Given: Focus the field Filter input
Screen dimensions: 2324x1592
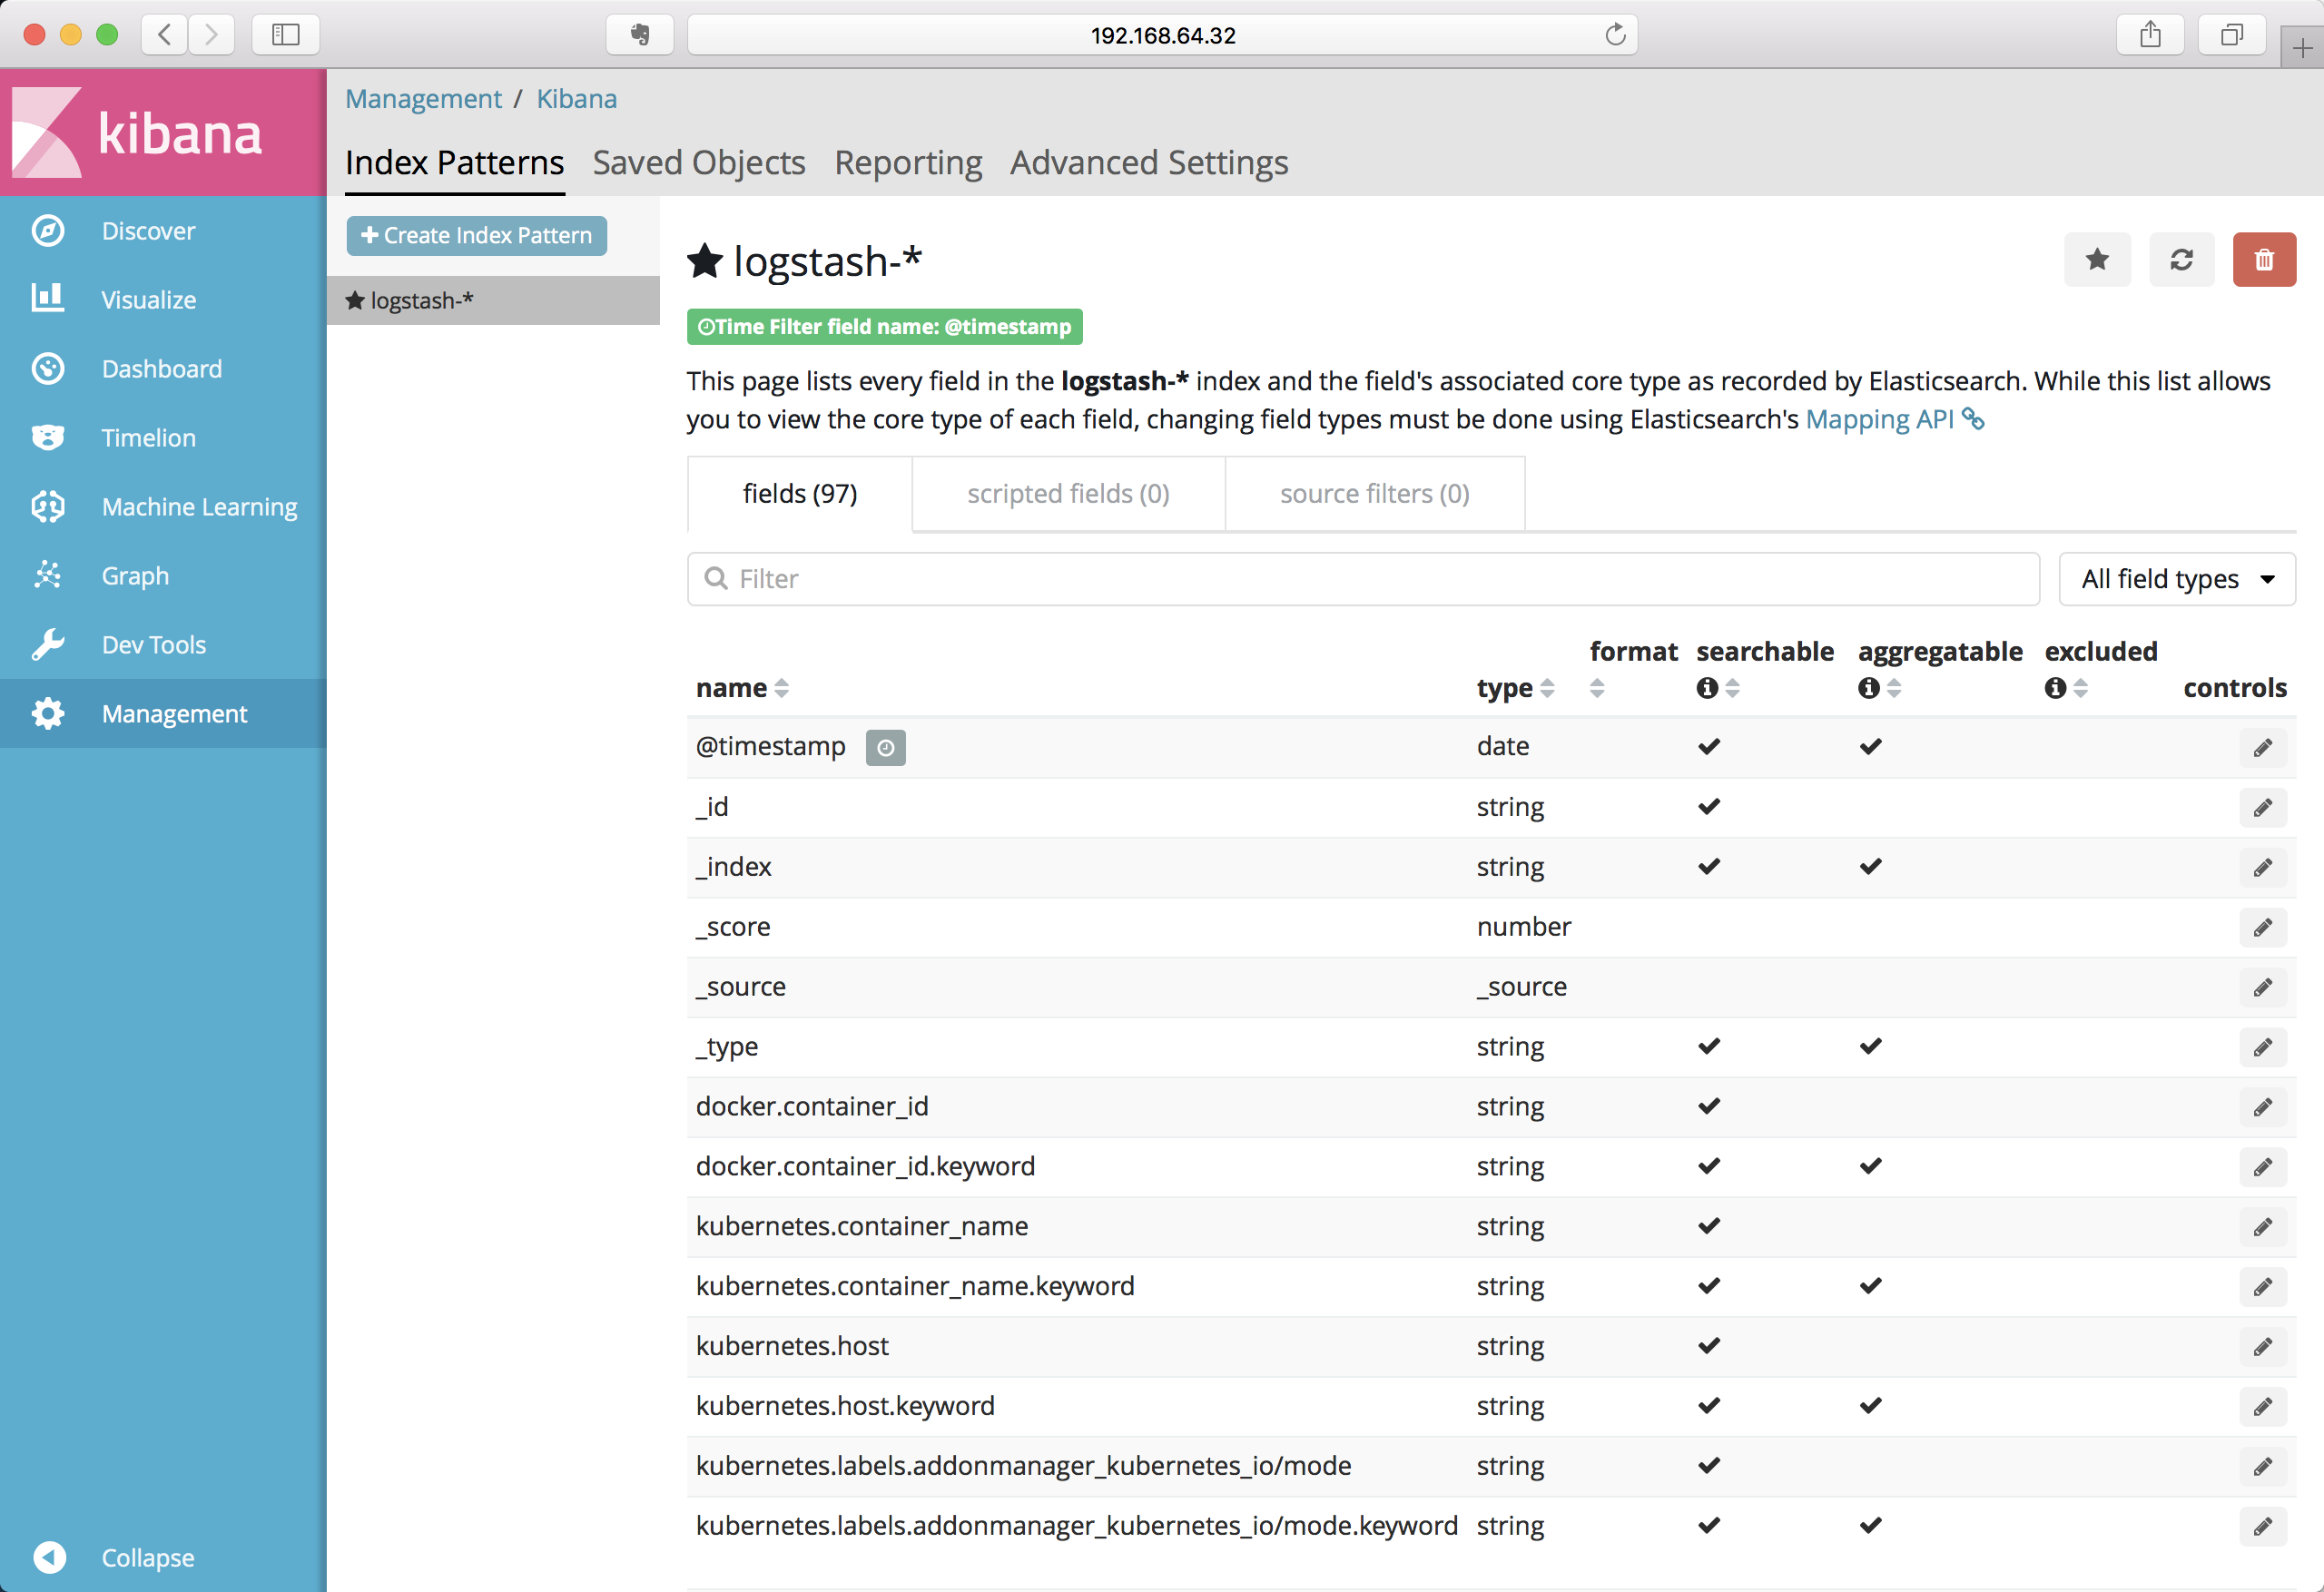Looking at the screenshot, I should (x=1363, y=579).
